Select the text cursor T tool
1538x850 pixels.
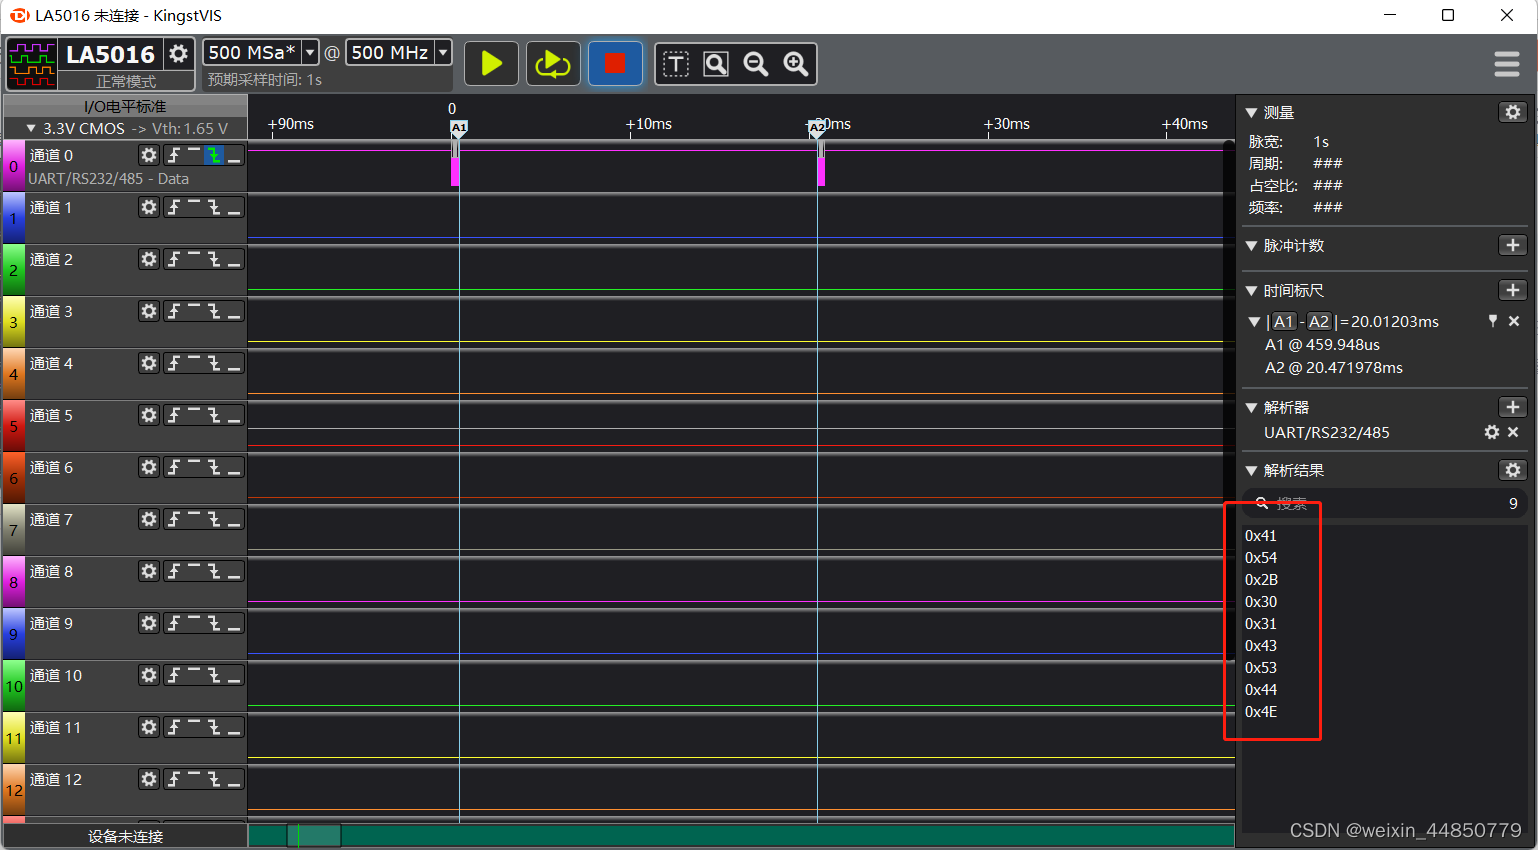pyautogui.click(x=676, y=64)
